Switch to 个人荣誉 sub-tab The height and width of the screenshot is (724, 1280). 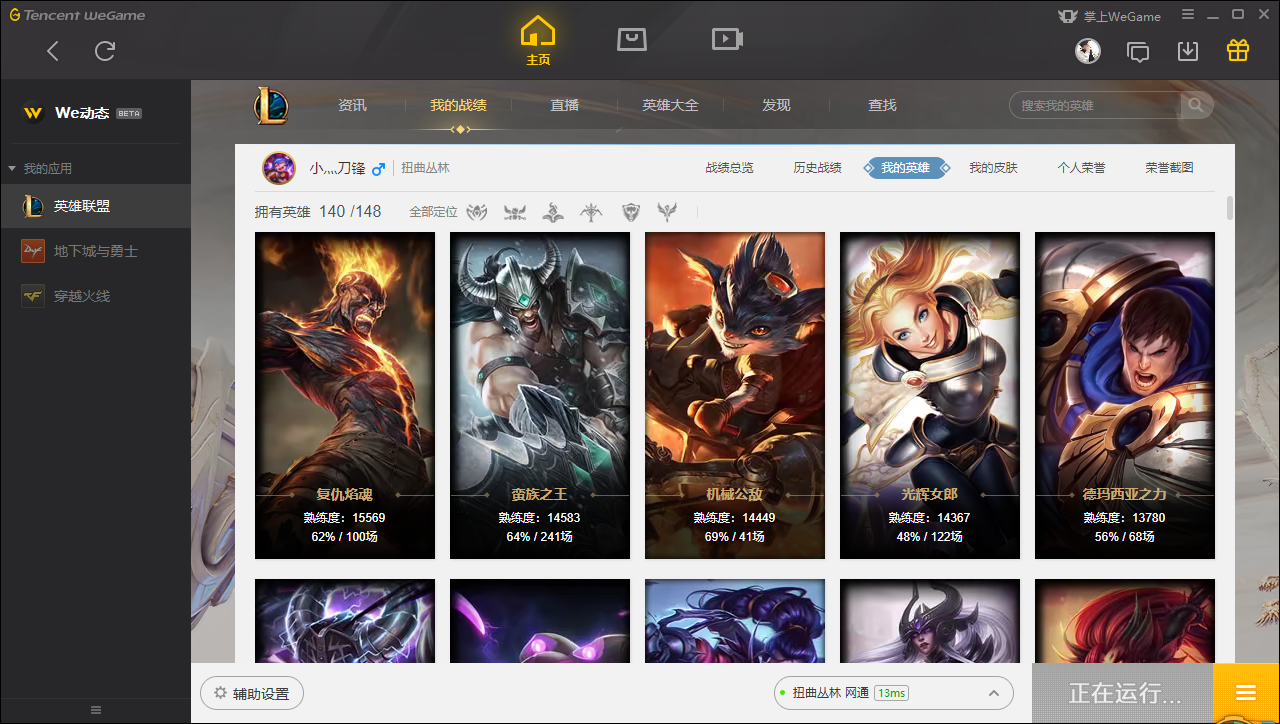tap(1081, 168)
